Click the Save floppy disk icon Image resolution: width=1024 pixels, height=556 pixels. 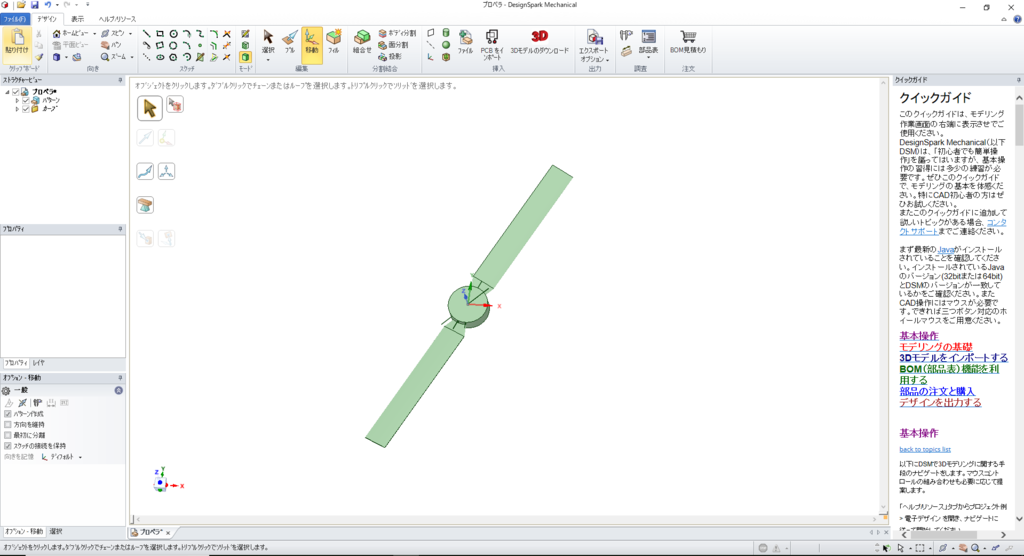[35, 5]
